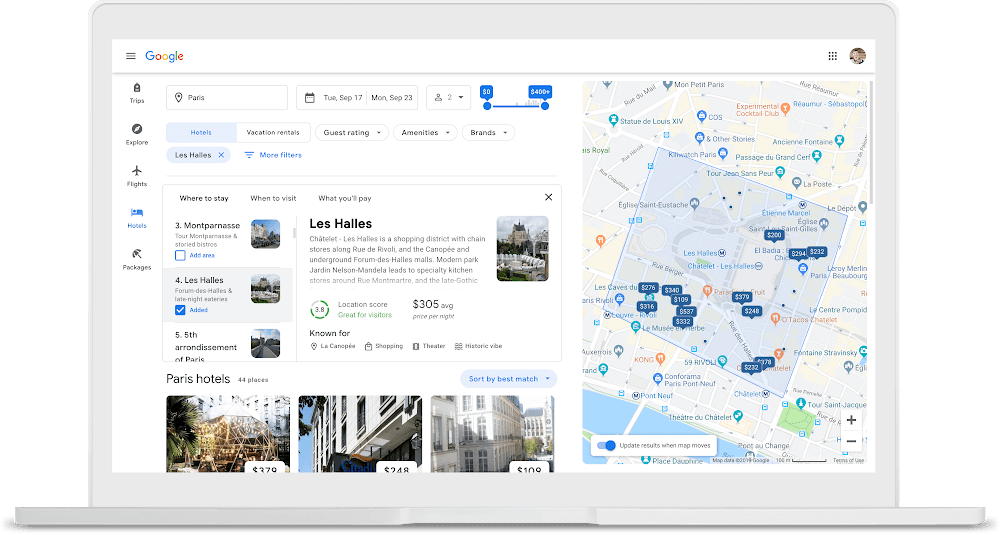1000x535 pixels.
Task: Click the Historic vibe tag
Action: (478, 346)
